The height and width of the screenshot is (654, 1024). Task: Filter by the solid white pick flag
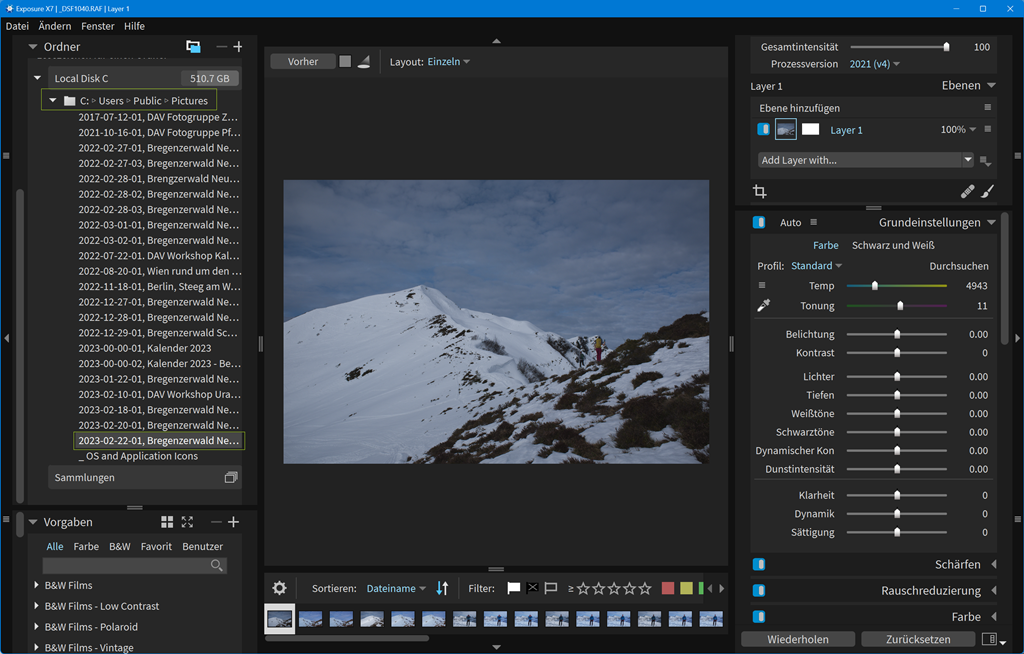[x=513, y=589]
